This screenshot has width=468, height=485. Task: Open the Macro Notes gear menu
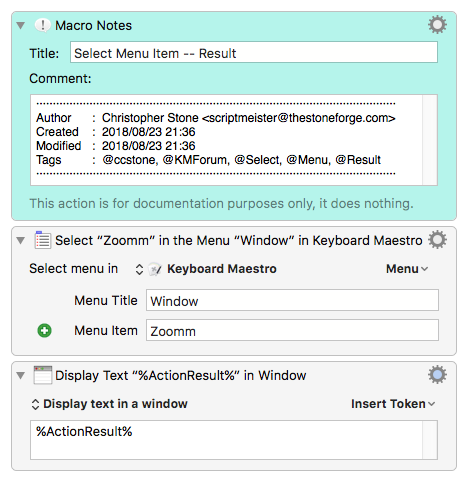437,25
